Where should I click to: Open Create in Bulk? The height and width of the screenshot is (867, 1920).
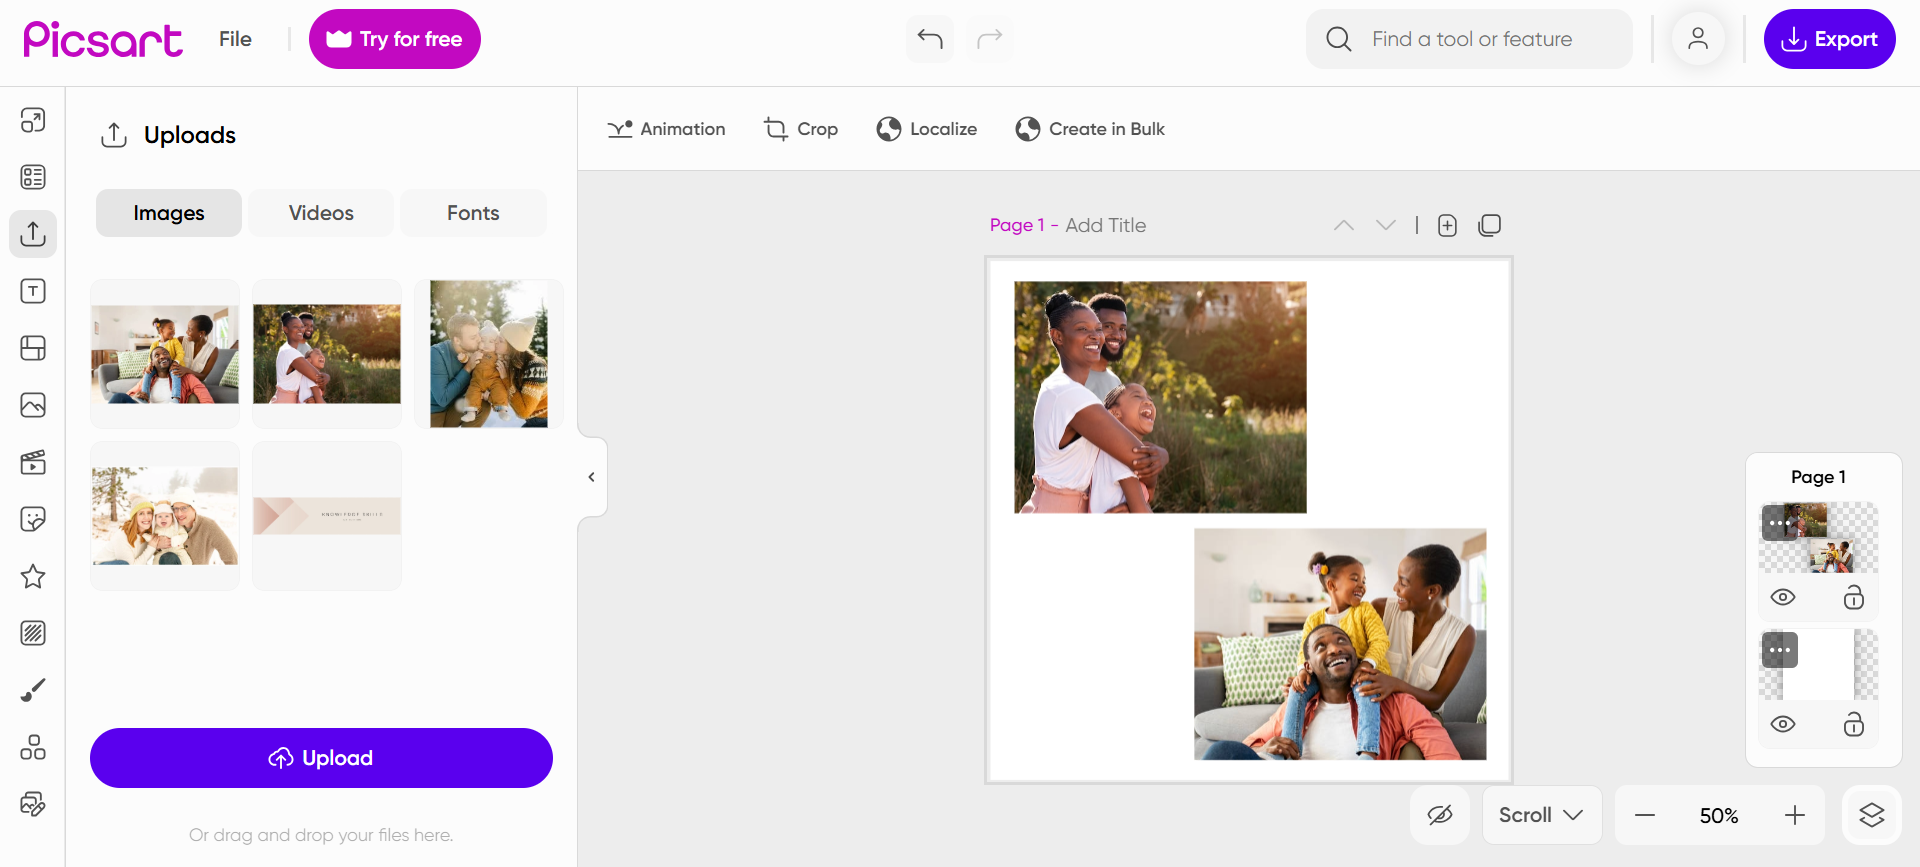click(1090, 129)
